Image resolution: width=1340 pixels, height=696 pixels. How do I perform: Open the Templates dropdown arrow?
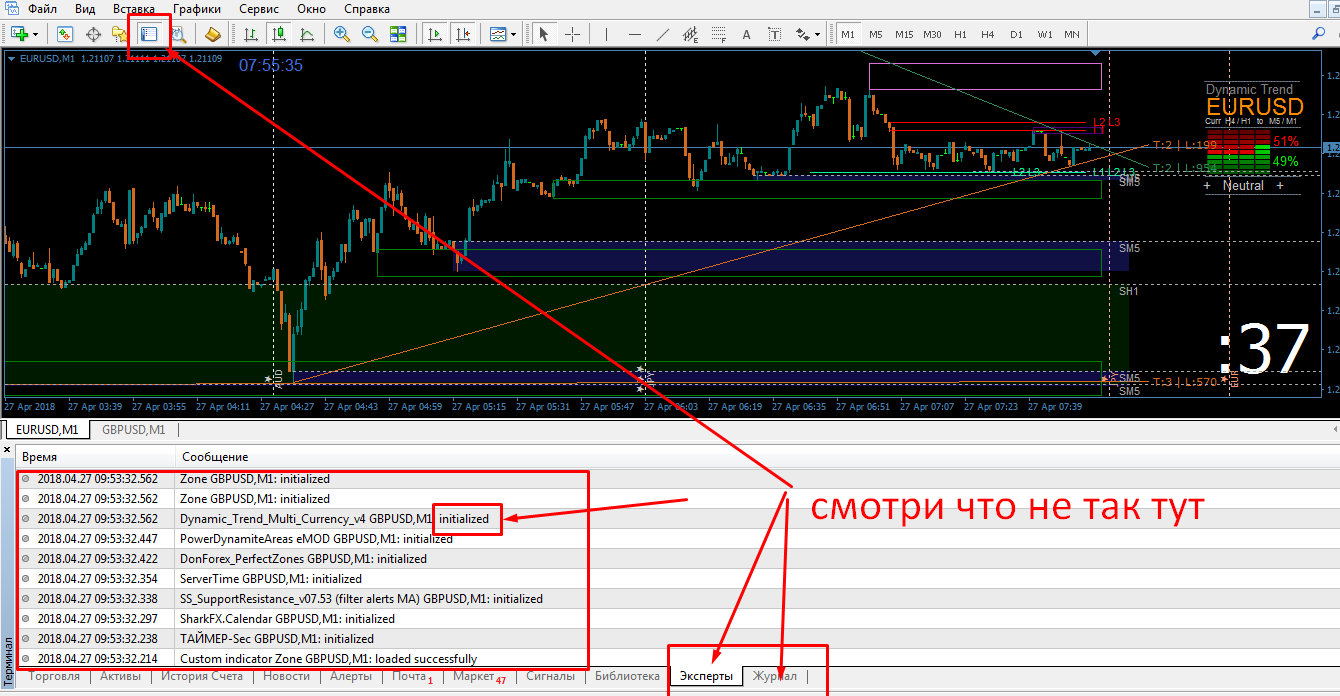[514, 34]
